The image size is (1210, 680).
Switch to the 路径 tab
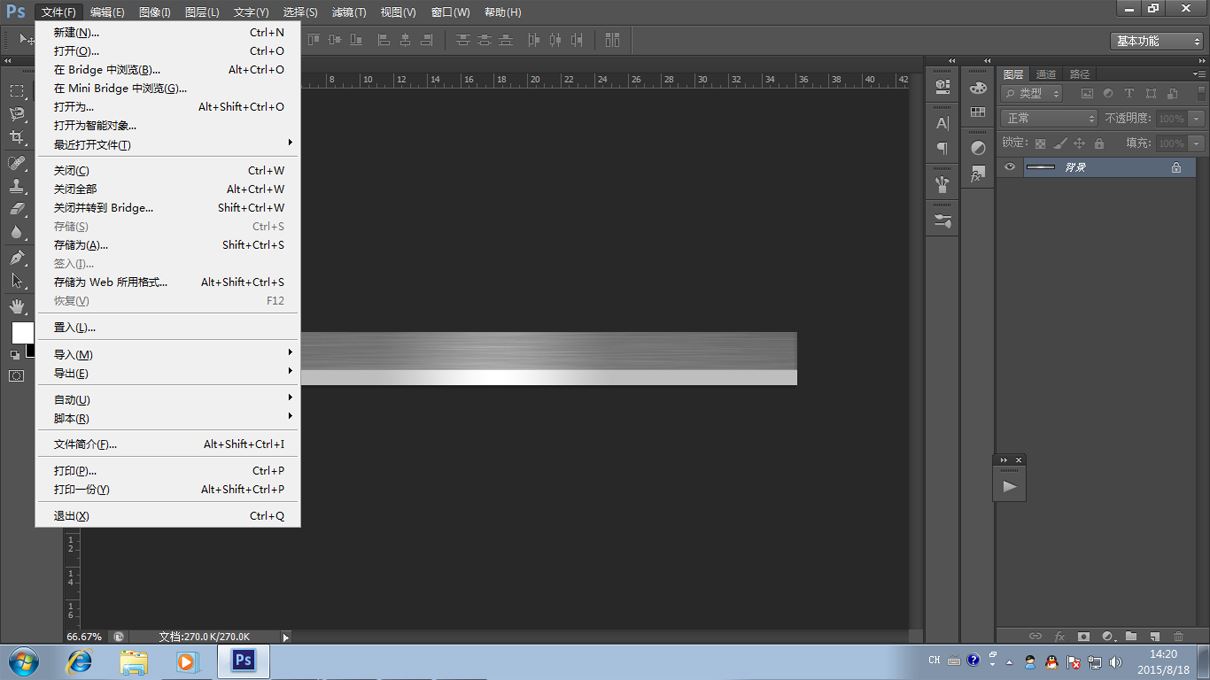click(x=1079, y=74)
